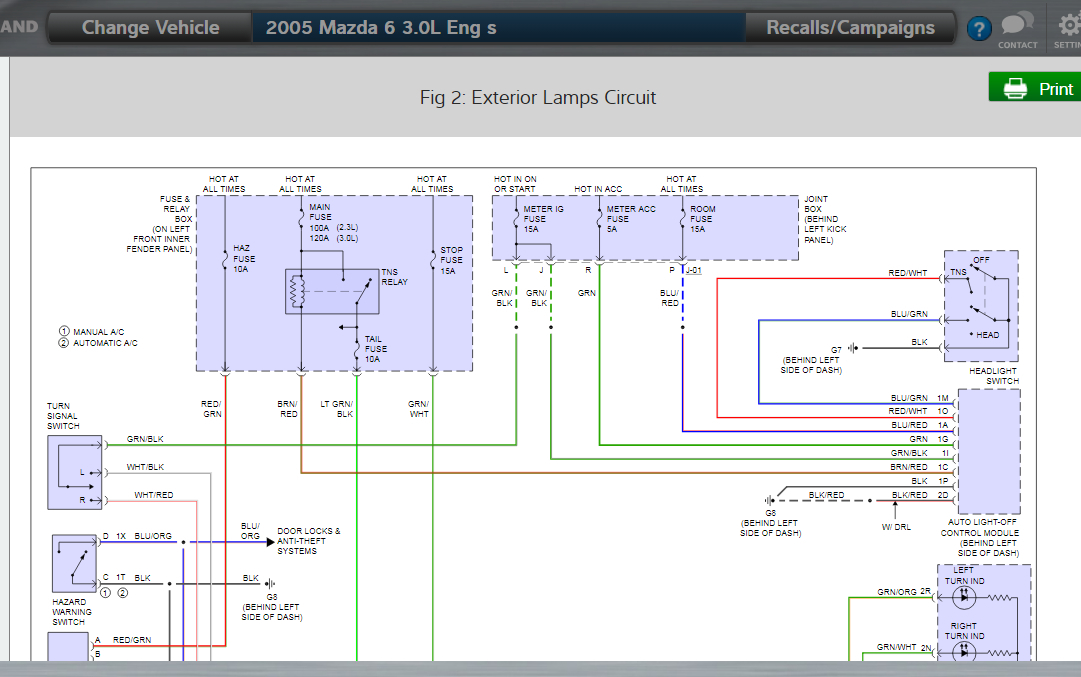This screenshot has width=1081, height=677.
Task: Click the TURN SIGNAL SWITCH label
Action: click(x=63, y=416)
